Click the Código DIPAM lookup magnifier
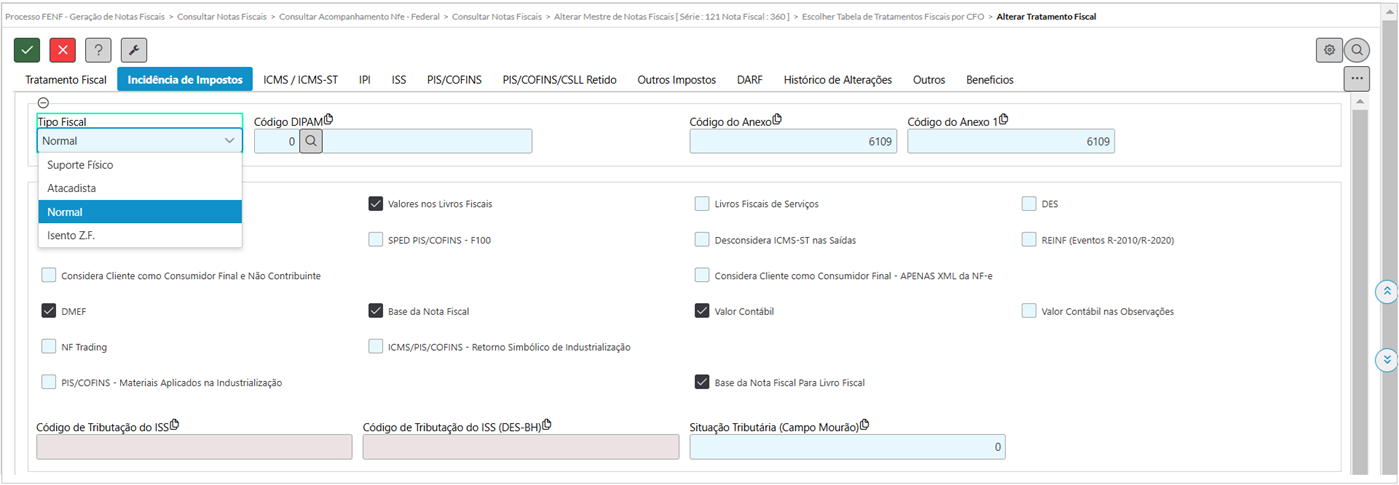The height and width of the screenshot is (485, 1399). (311, 142)
